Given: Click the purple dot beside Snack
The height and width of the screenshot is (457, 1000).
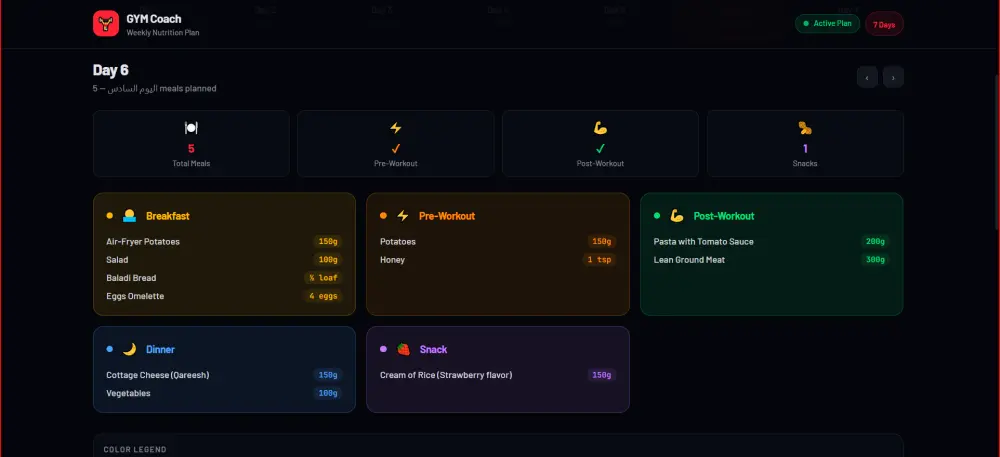Looking at the screenshot, I should coord(383,349).
